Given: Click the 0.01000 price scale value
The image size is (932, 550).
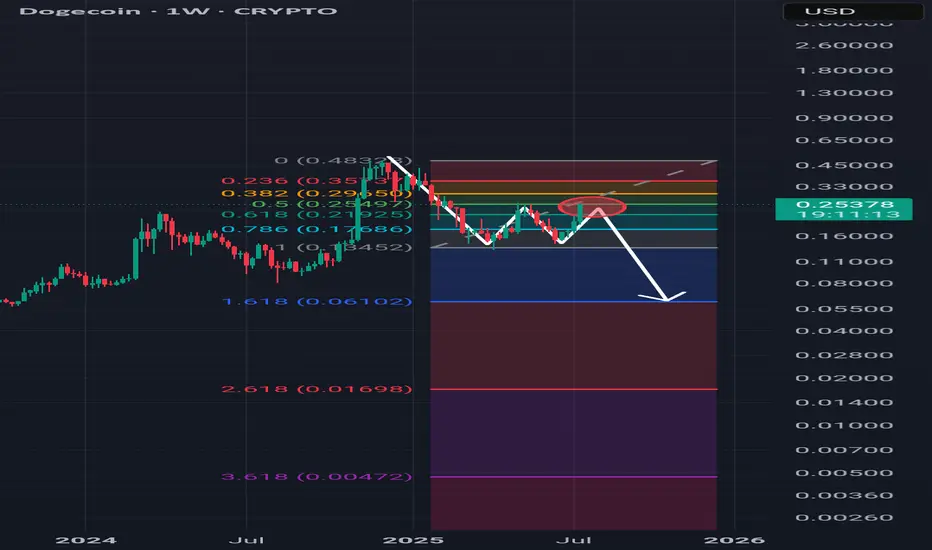Looking at the screenshot, I should click(x=844, y=426).
